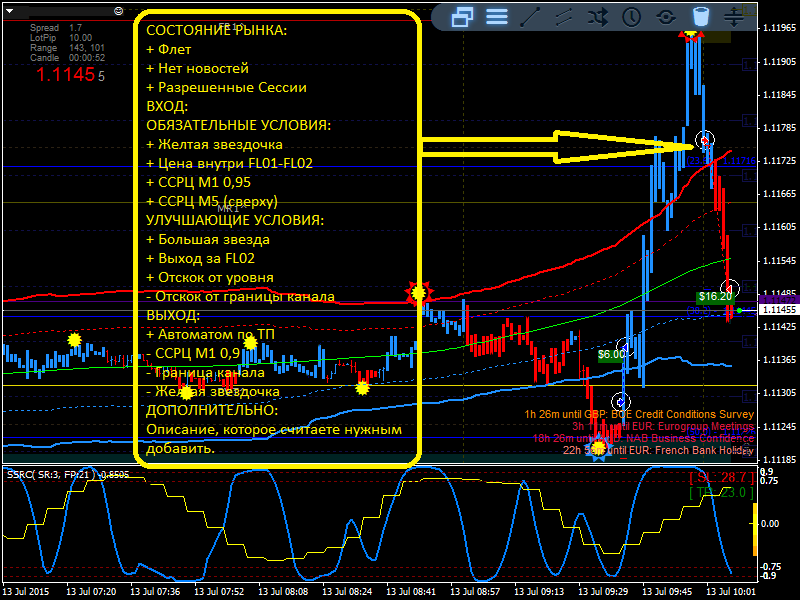Click the trash bin delete-objects icon
800x600 pixels.
(x=701, y=16)
